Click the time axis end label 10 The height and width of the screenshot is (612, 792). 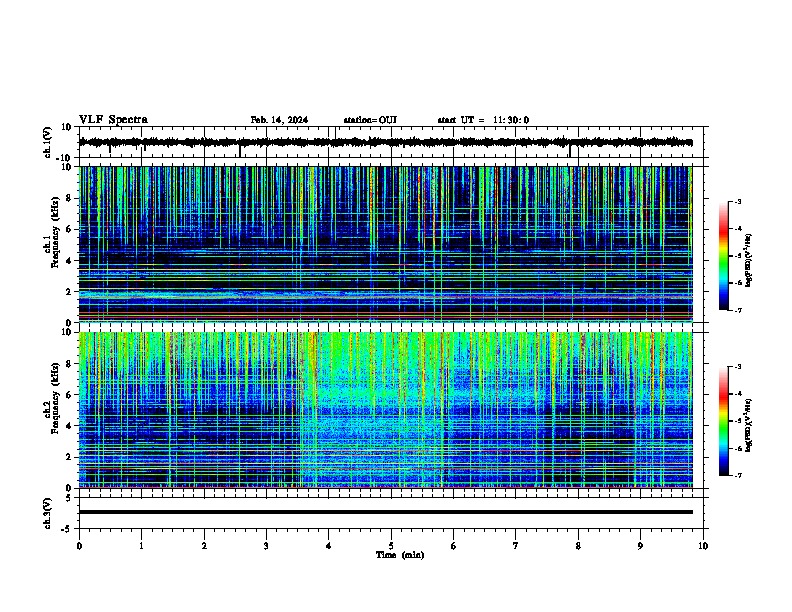pos(703,546)
